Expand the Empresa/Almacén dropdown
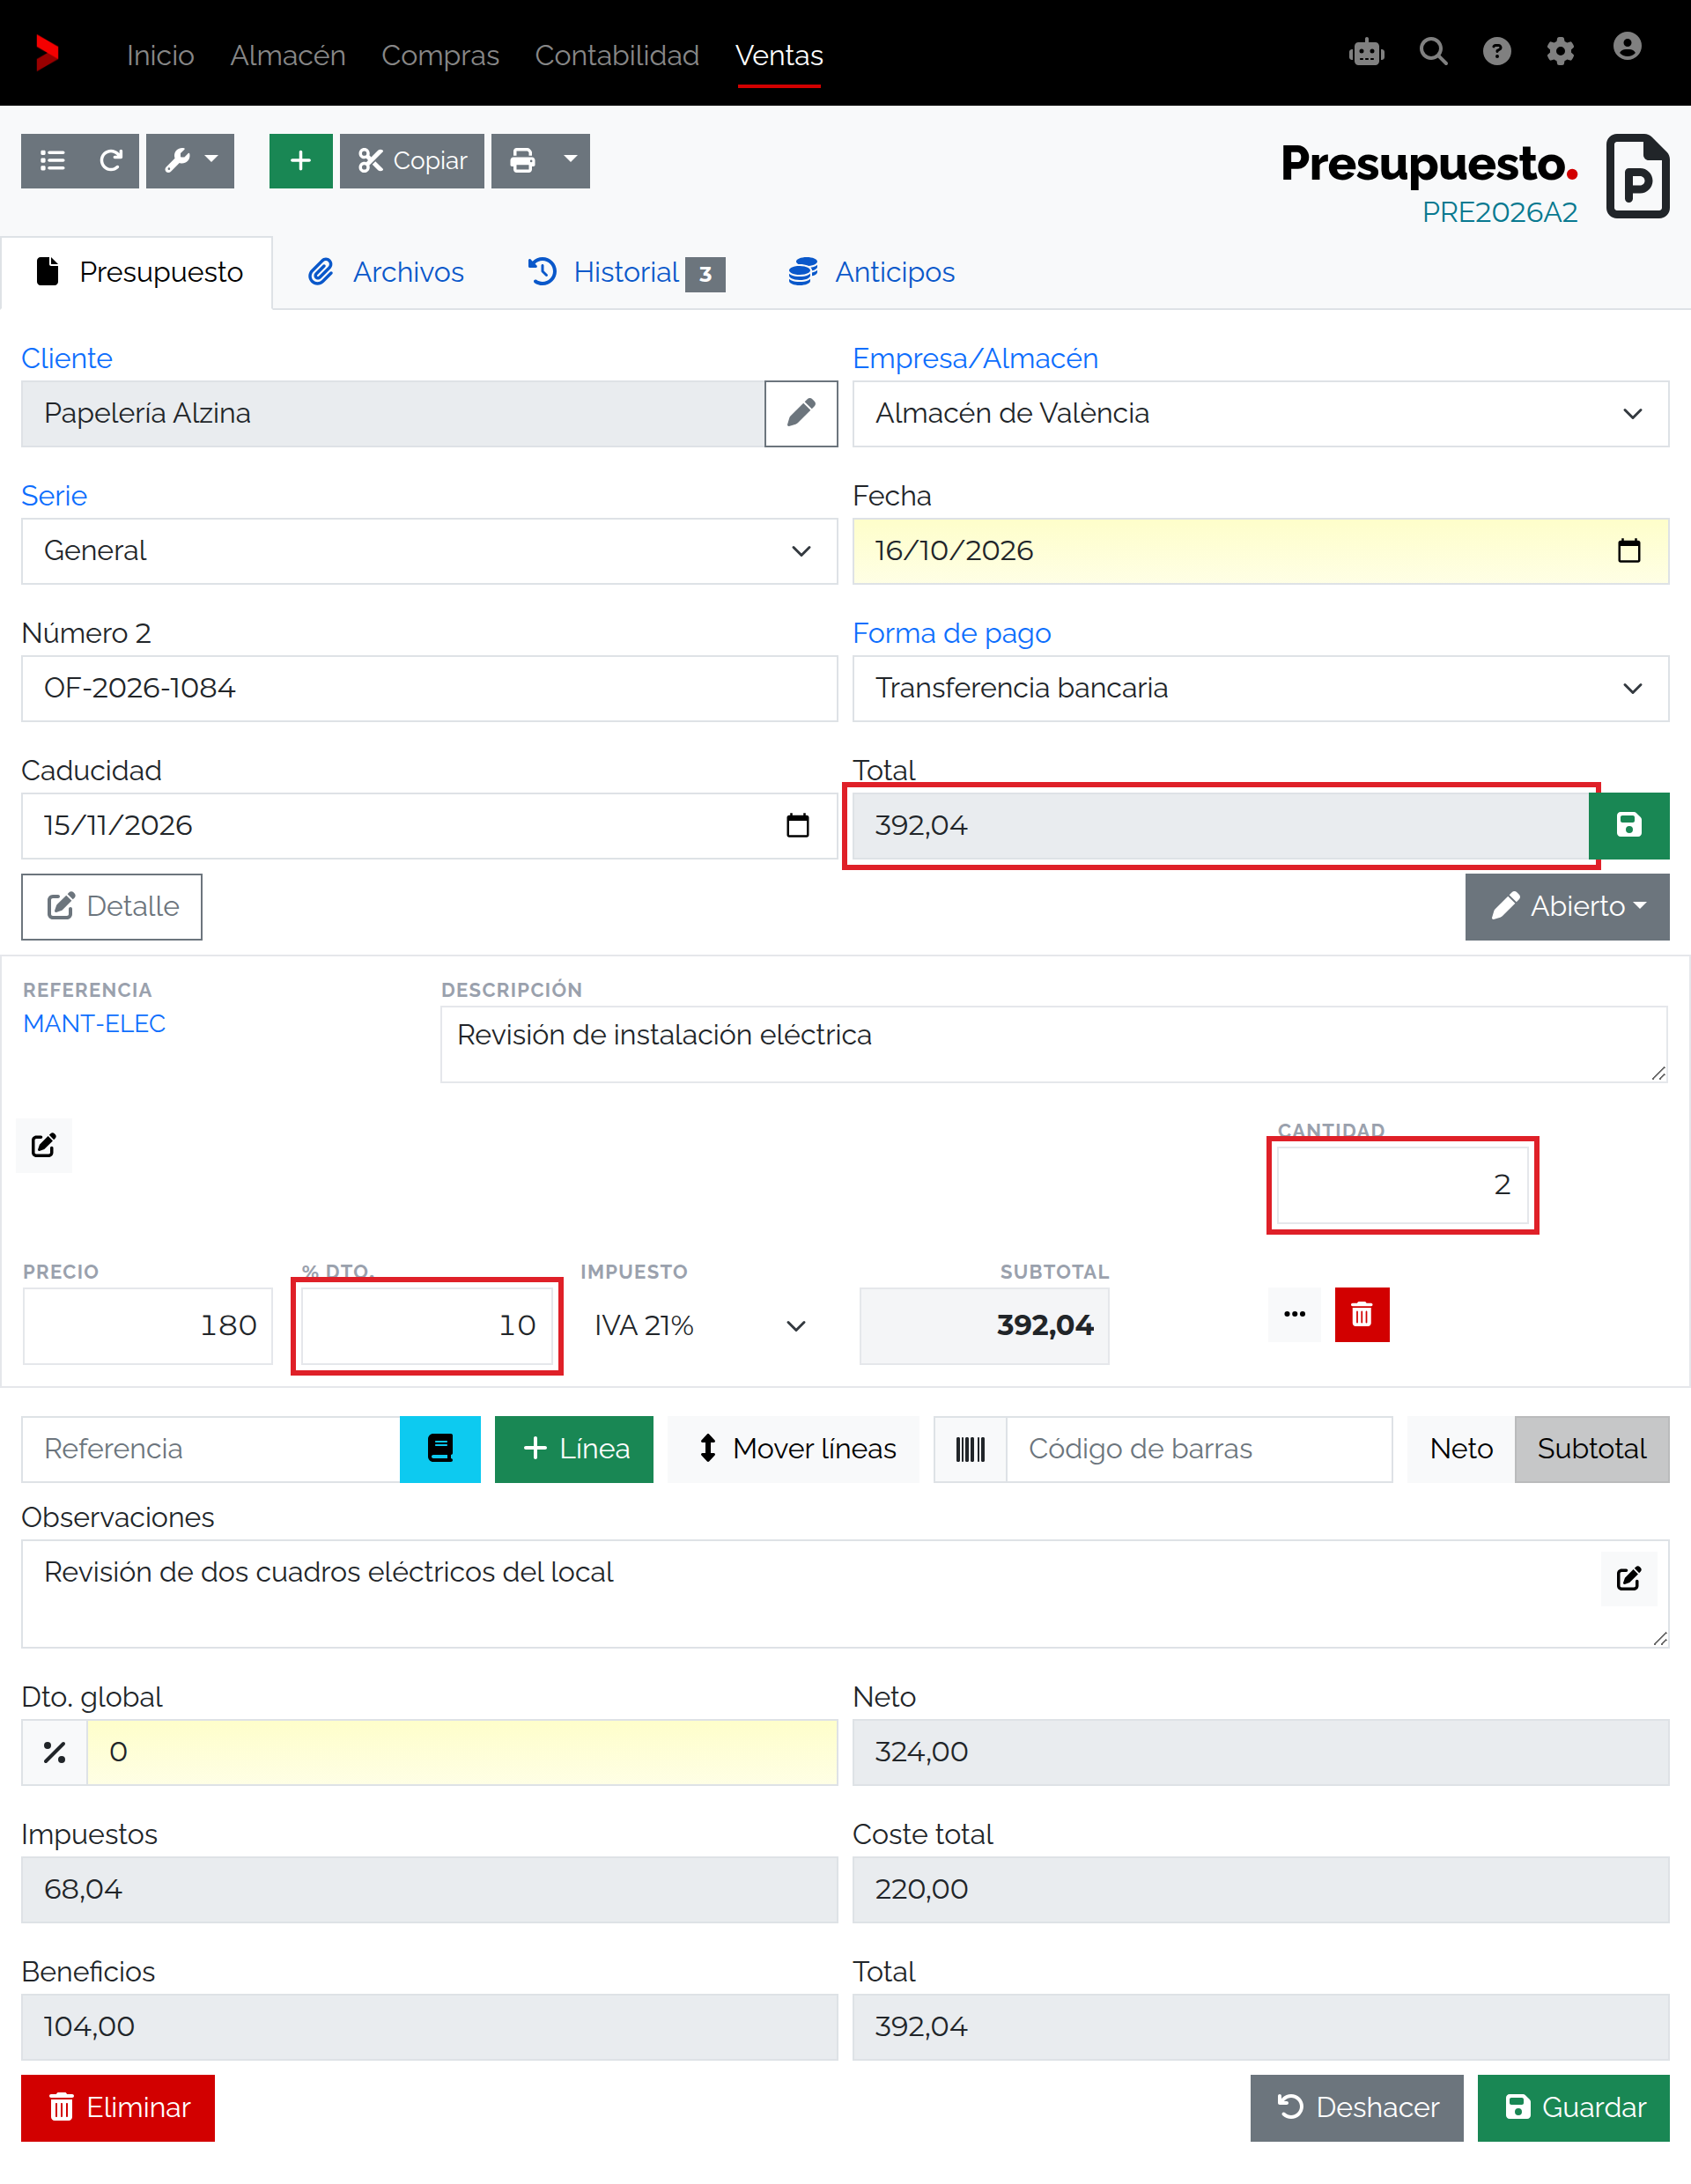 coord(1260,413)
